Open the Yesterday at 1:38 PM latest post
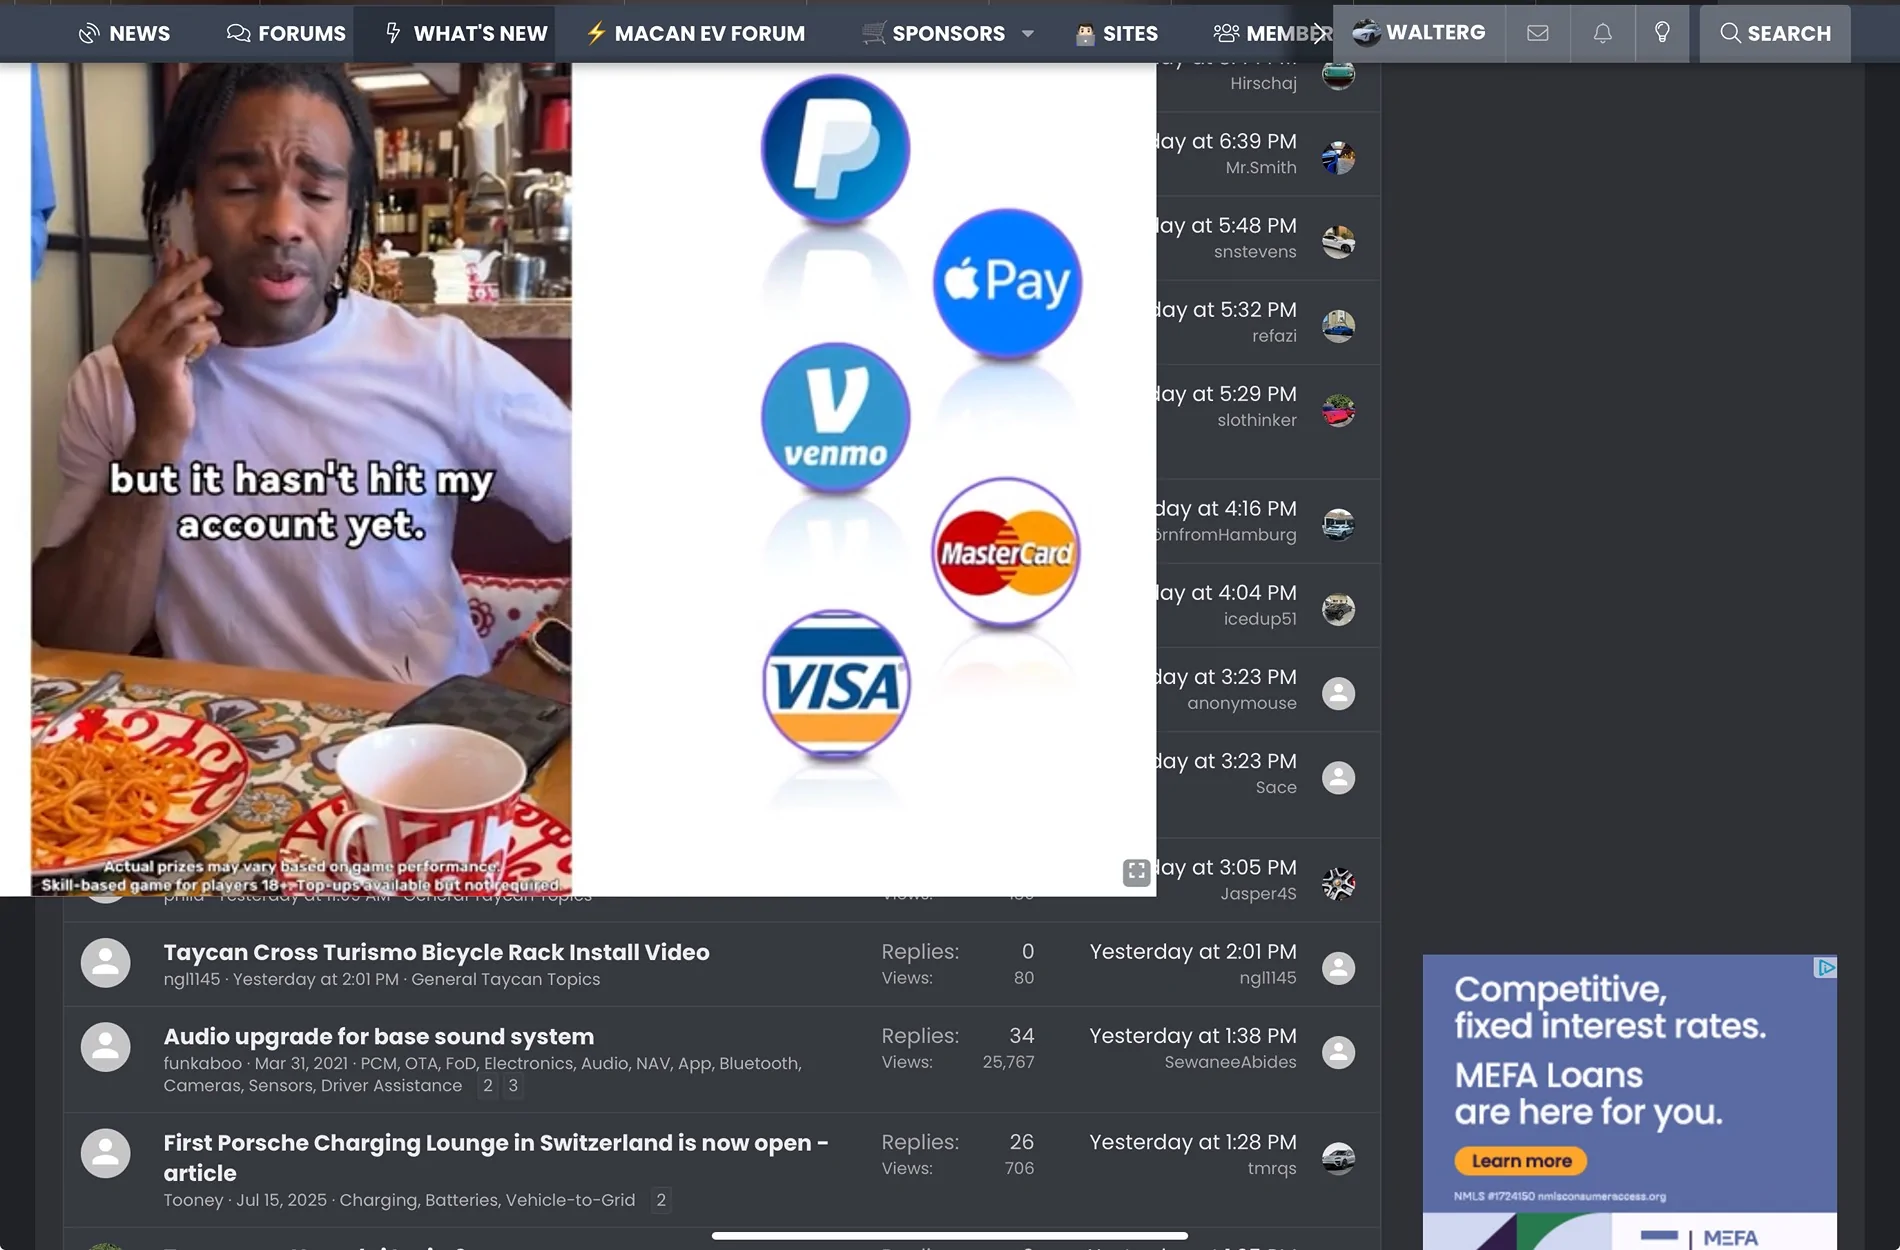The width and height of the screenshot is (1900, 1250). (x=1193, y=1036)
